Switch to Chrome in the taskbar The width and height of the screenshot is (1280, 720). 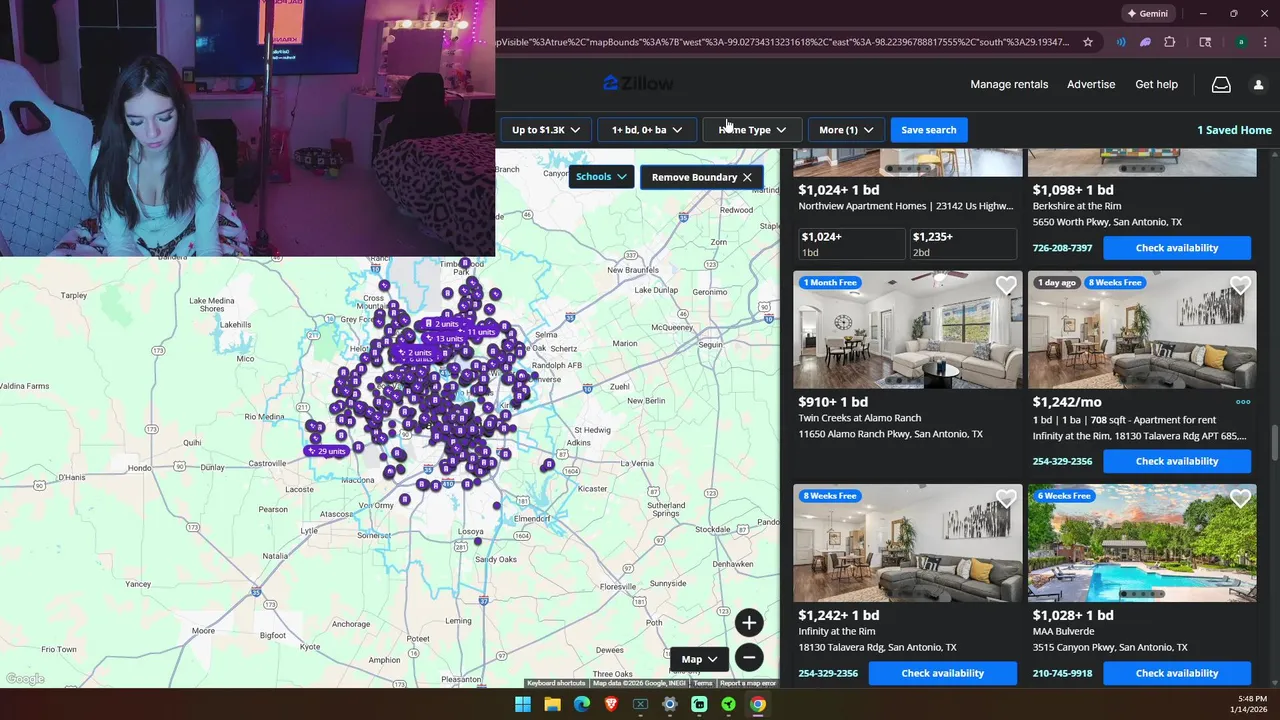758,704
